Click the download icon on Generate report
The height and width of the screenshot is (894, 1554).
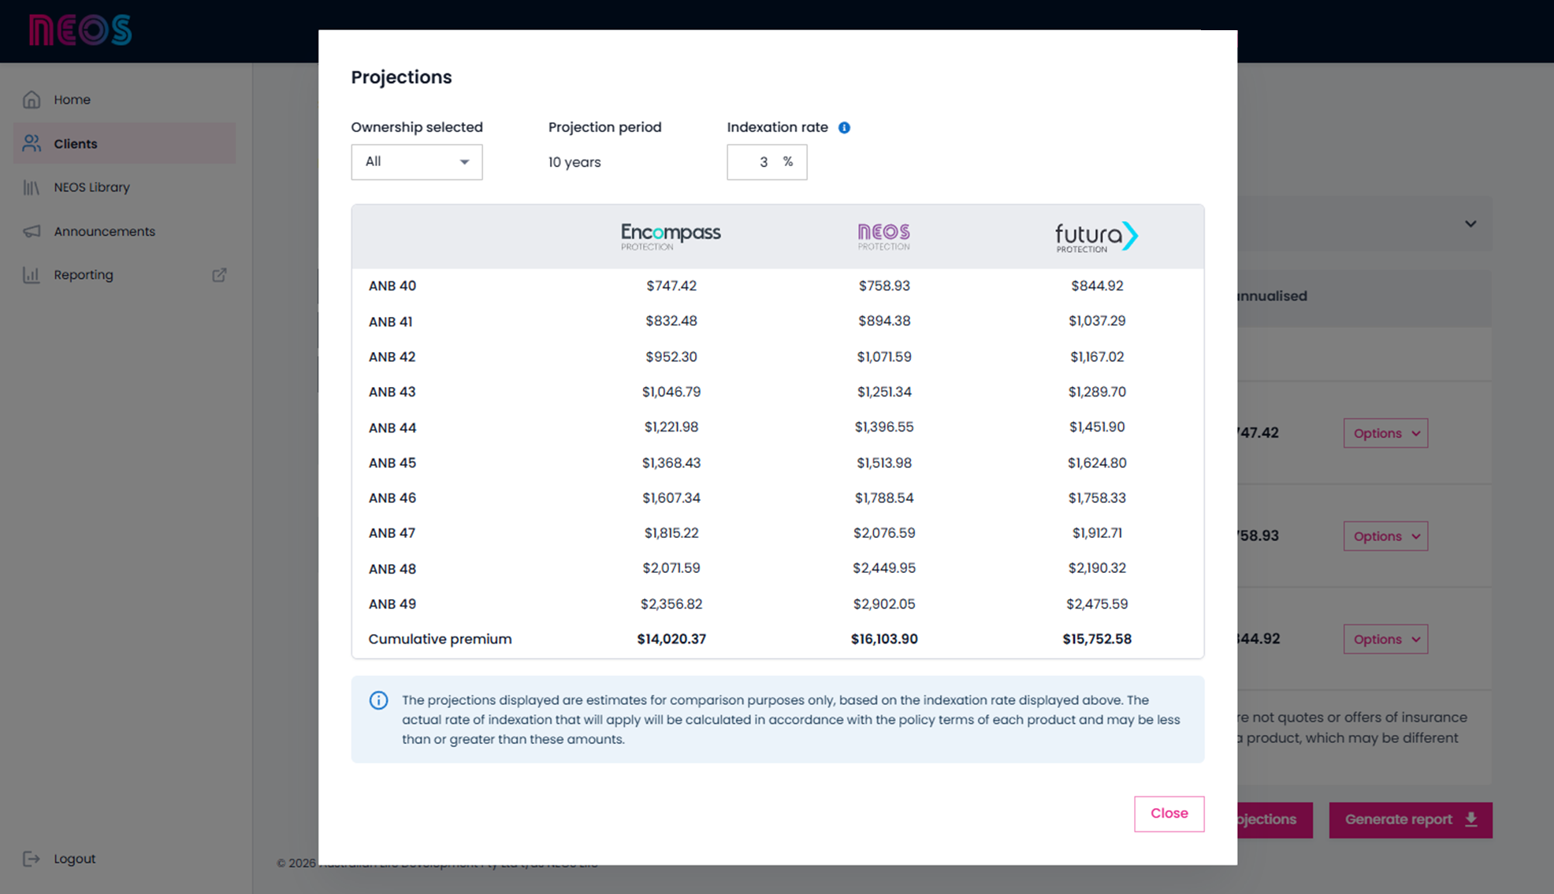click(1471, 820)
